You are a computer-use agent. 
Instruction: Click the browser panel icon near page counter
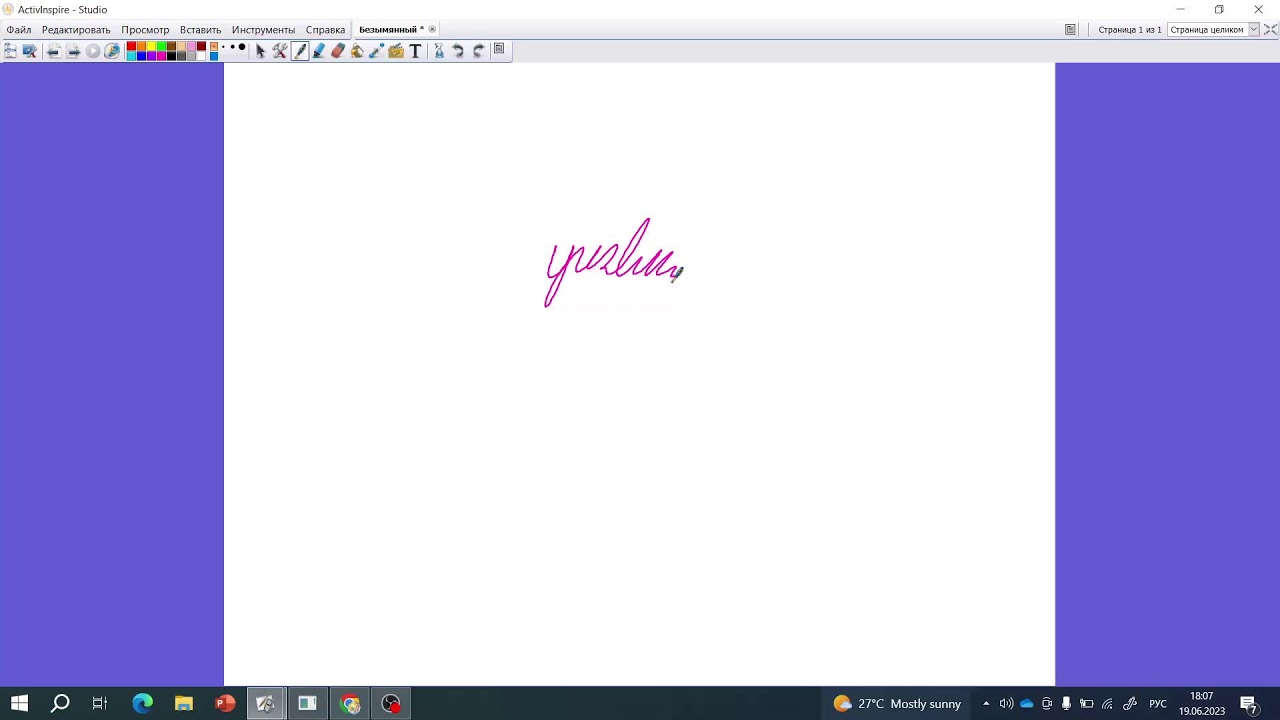click(x=1070, y=29)
